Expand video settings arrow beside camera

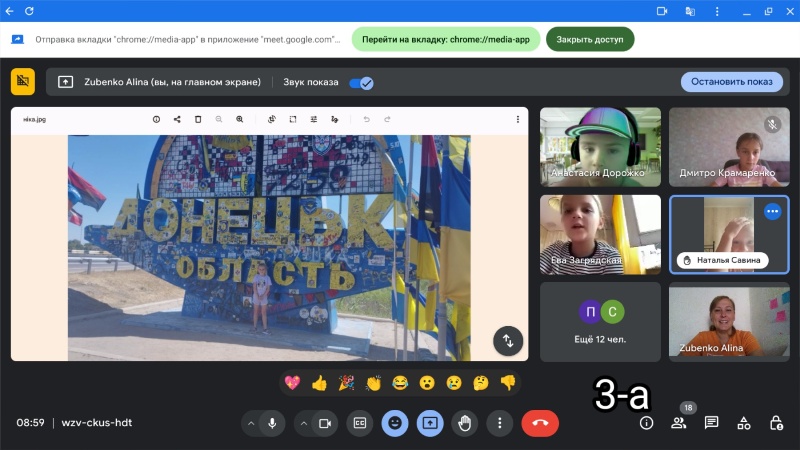(303, 423)
